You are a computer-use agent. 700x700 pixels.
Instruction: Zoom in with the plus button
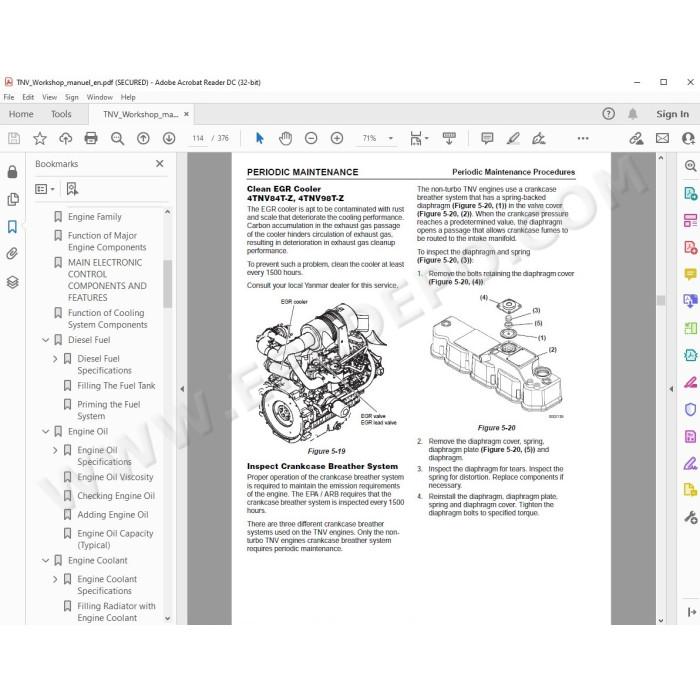[x=337, y=138]
